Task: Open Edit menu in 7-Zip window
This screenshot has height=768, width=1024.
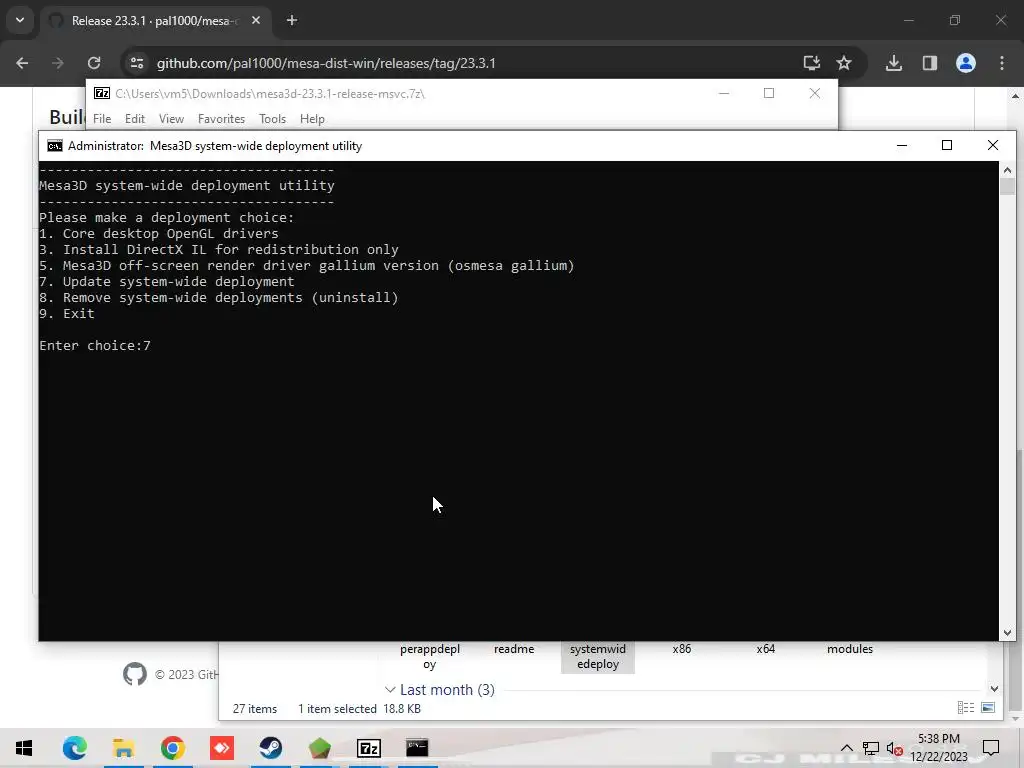Action: click(x=135, y=119)
